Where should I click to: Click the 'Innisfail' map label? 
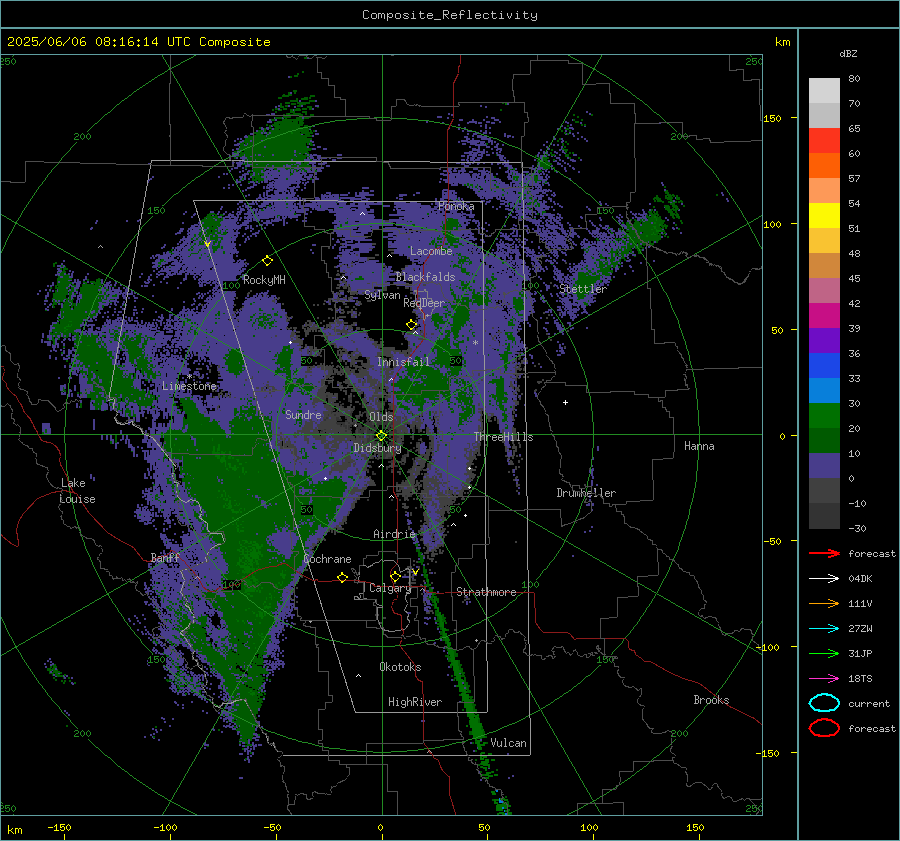pyautogui.click(x=403, y=362)
